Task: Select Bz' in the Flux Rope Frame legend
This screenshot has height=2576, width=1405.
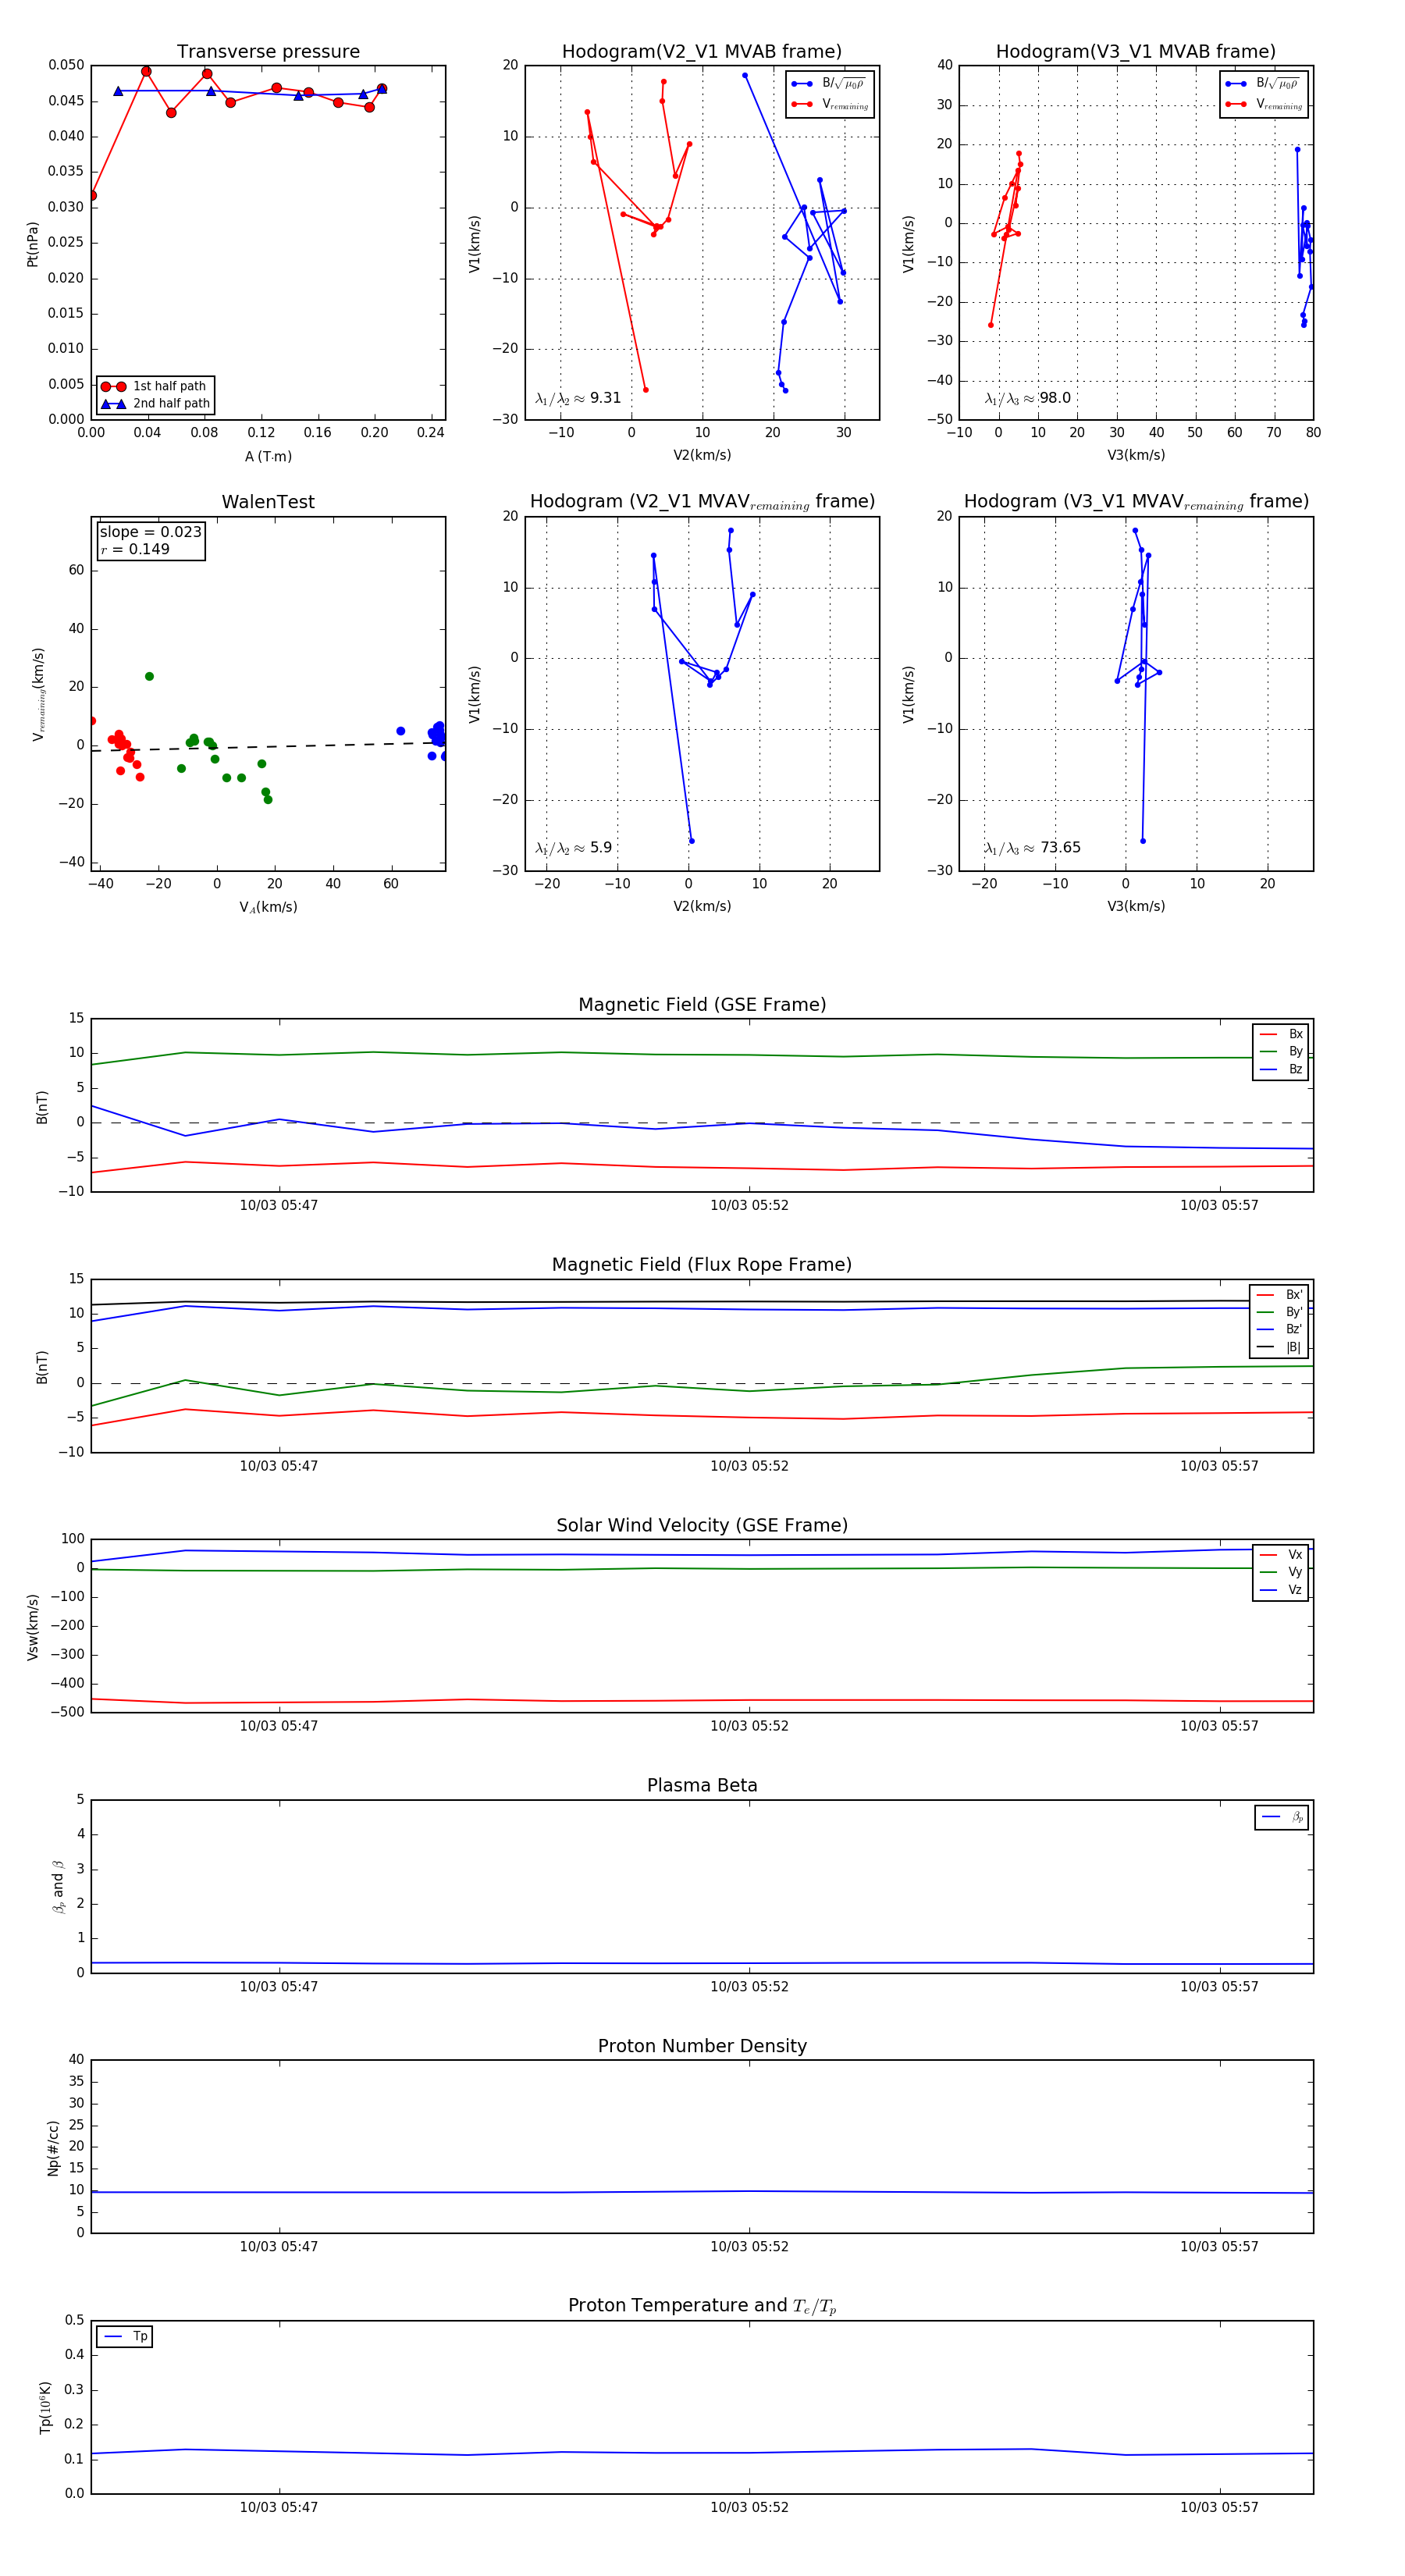Action: point(1280,1329)
